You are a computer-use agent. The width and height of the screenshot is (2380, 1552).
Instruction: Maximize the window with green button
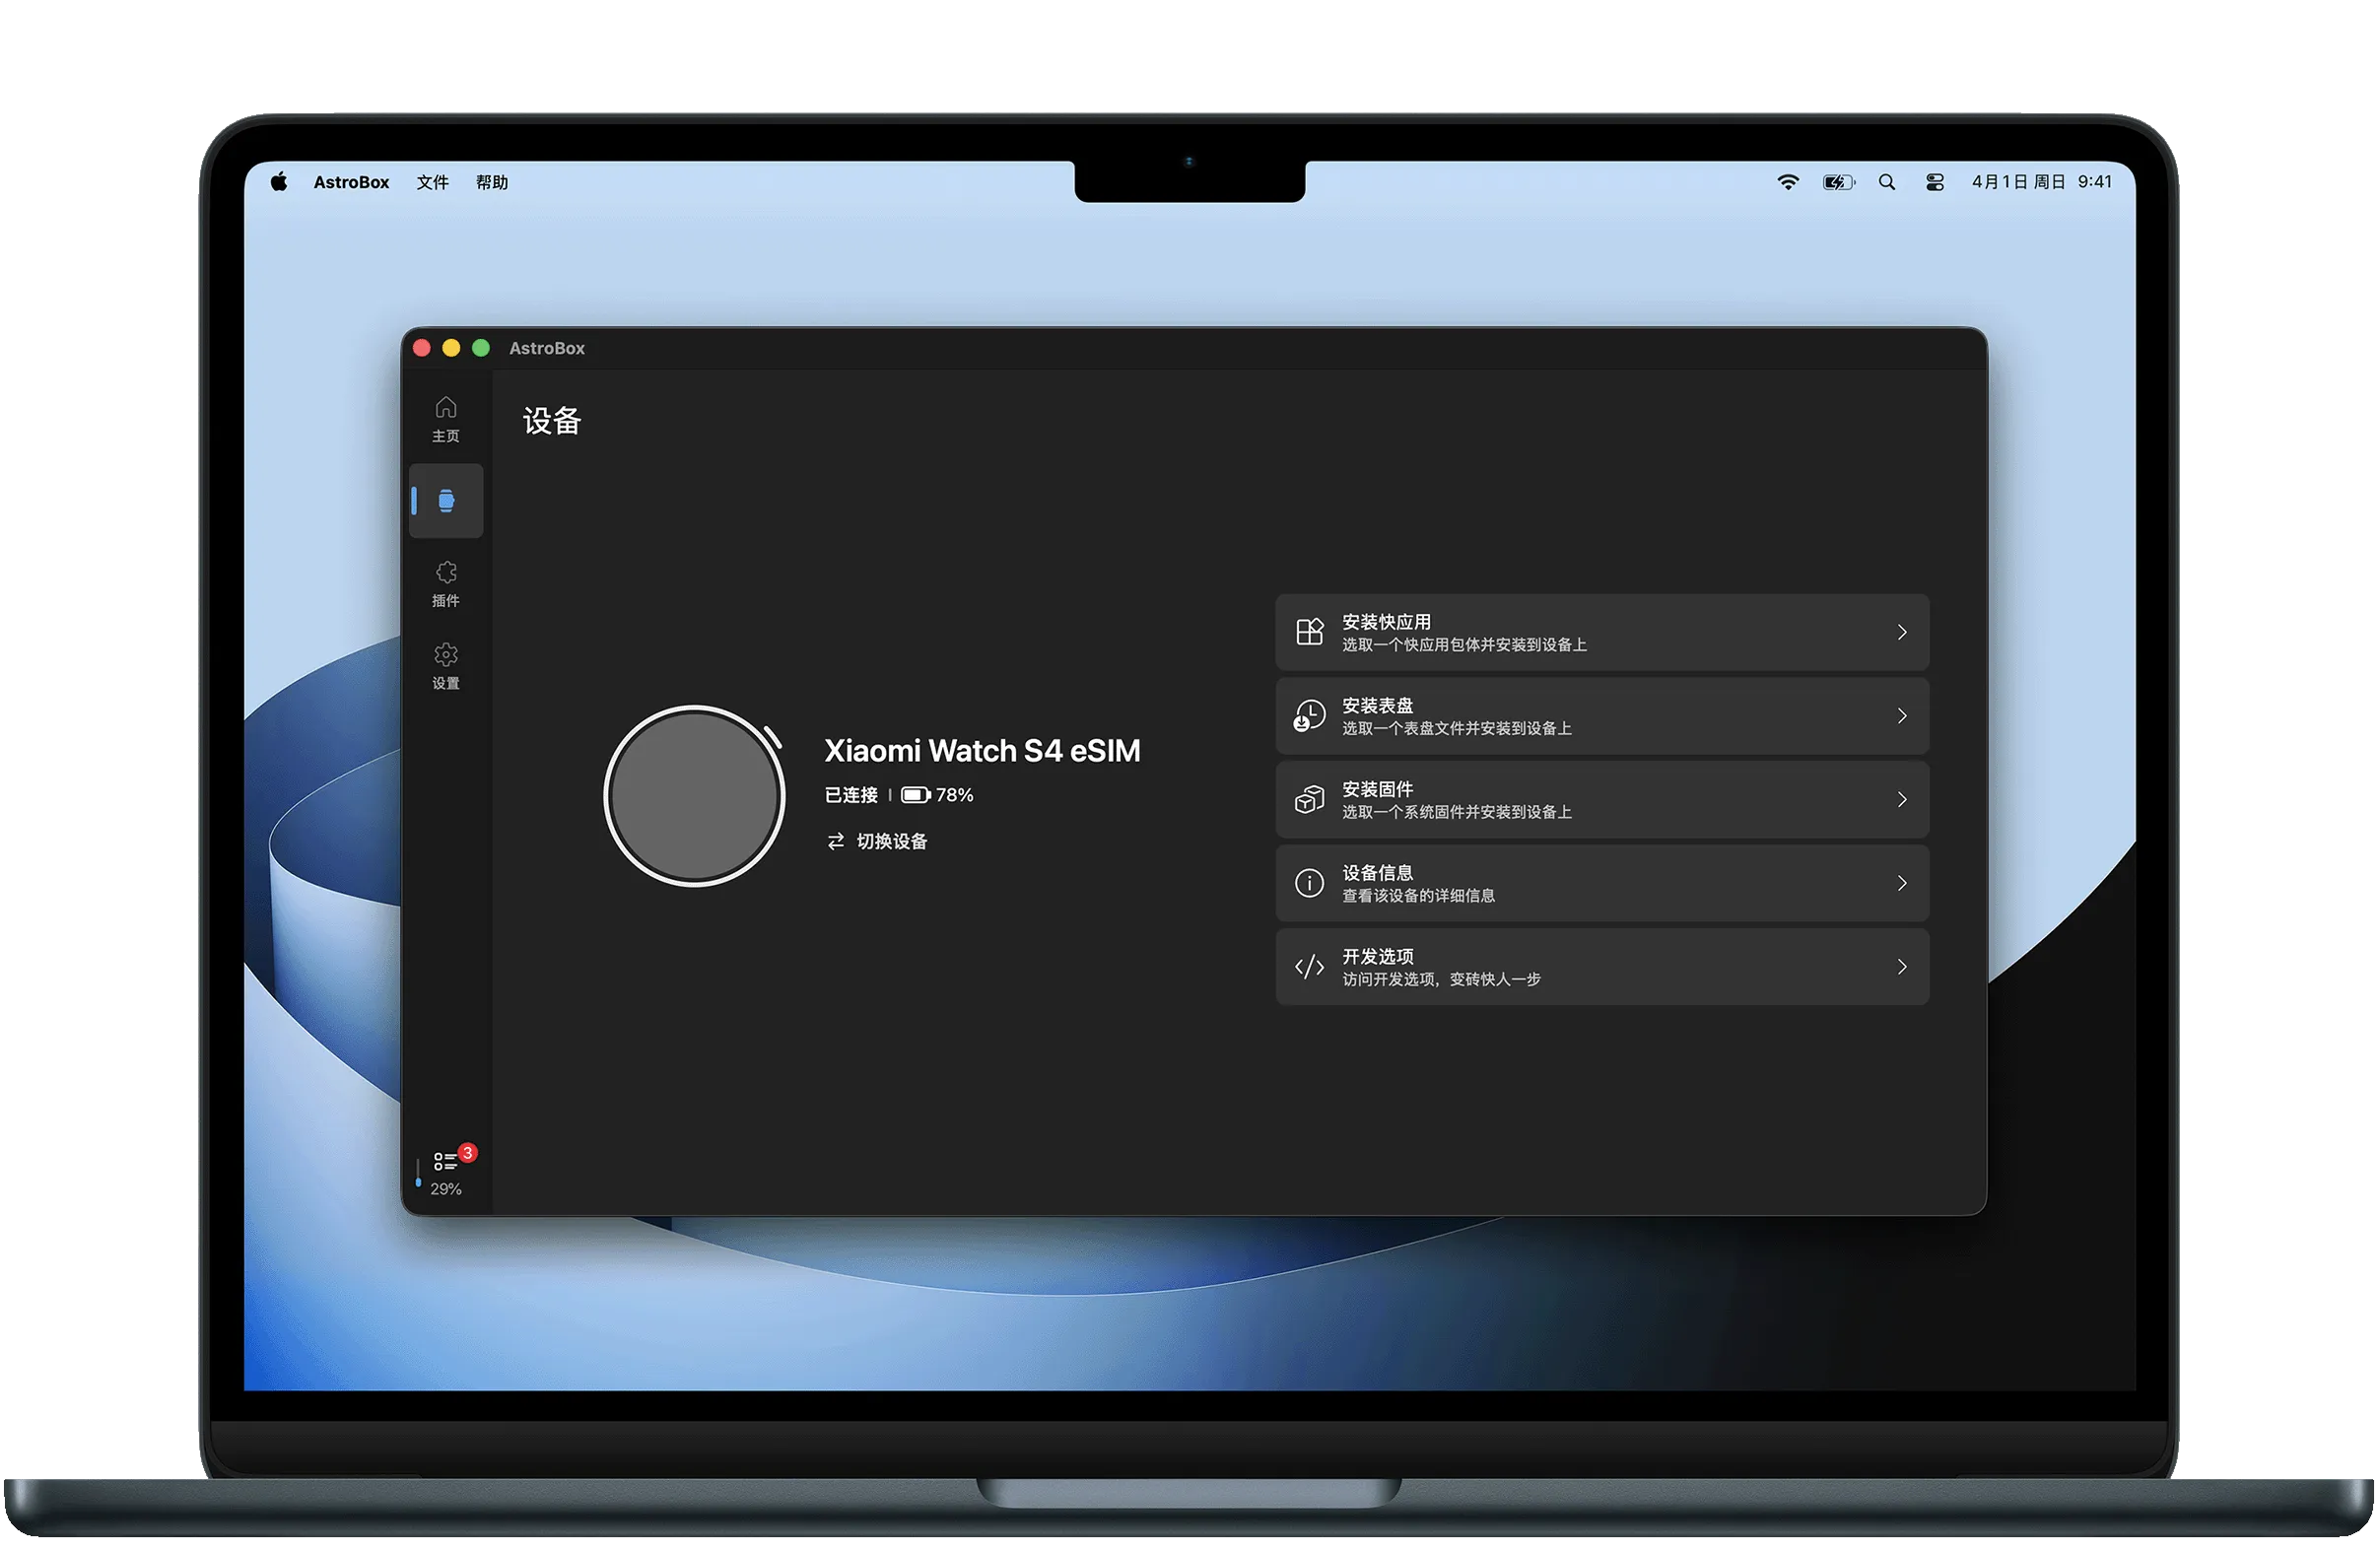481,348
